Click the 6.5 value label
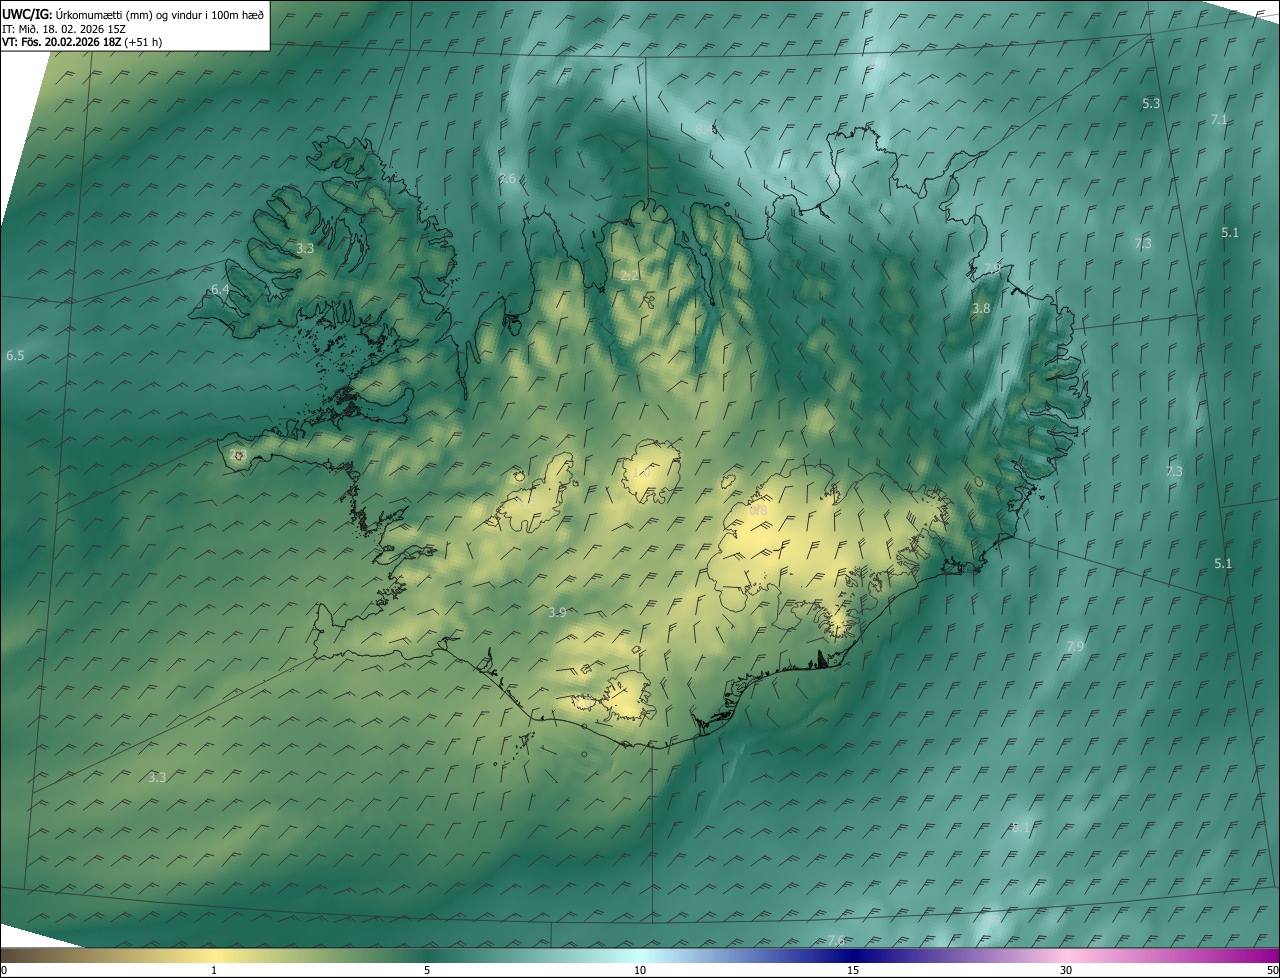 click(15, 356)
